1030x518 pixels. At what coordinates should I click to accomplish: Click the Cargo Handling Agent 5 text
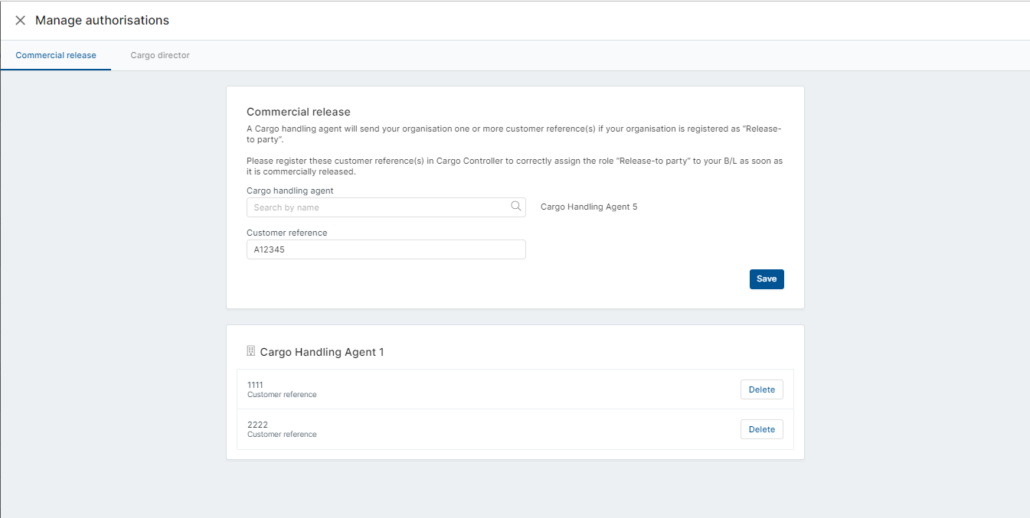tap(589, 207)
